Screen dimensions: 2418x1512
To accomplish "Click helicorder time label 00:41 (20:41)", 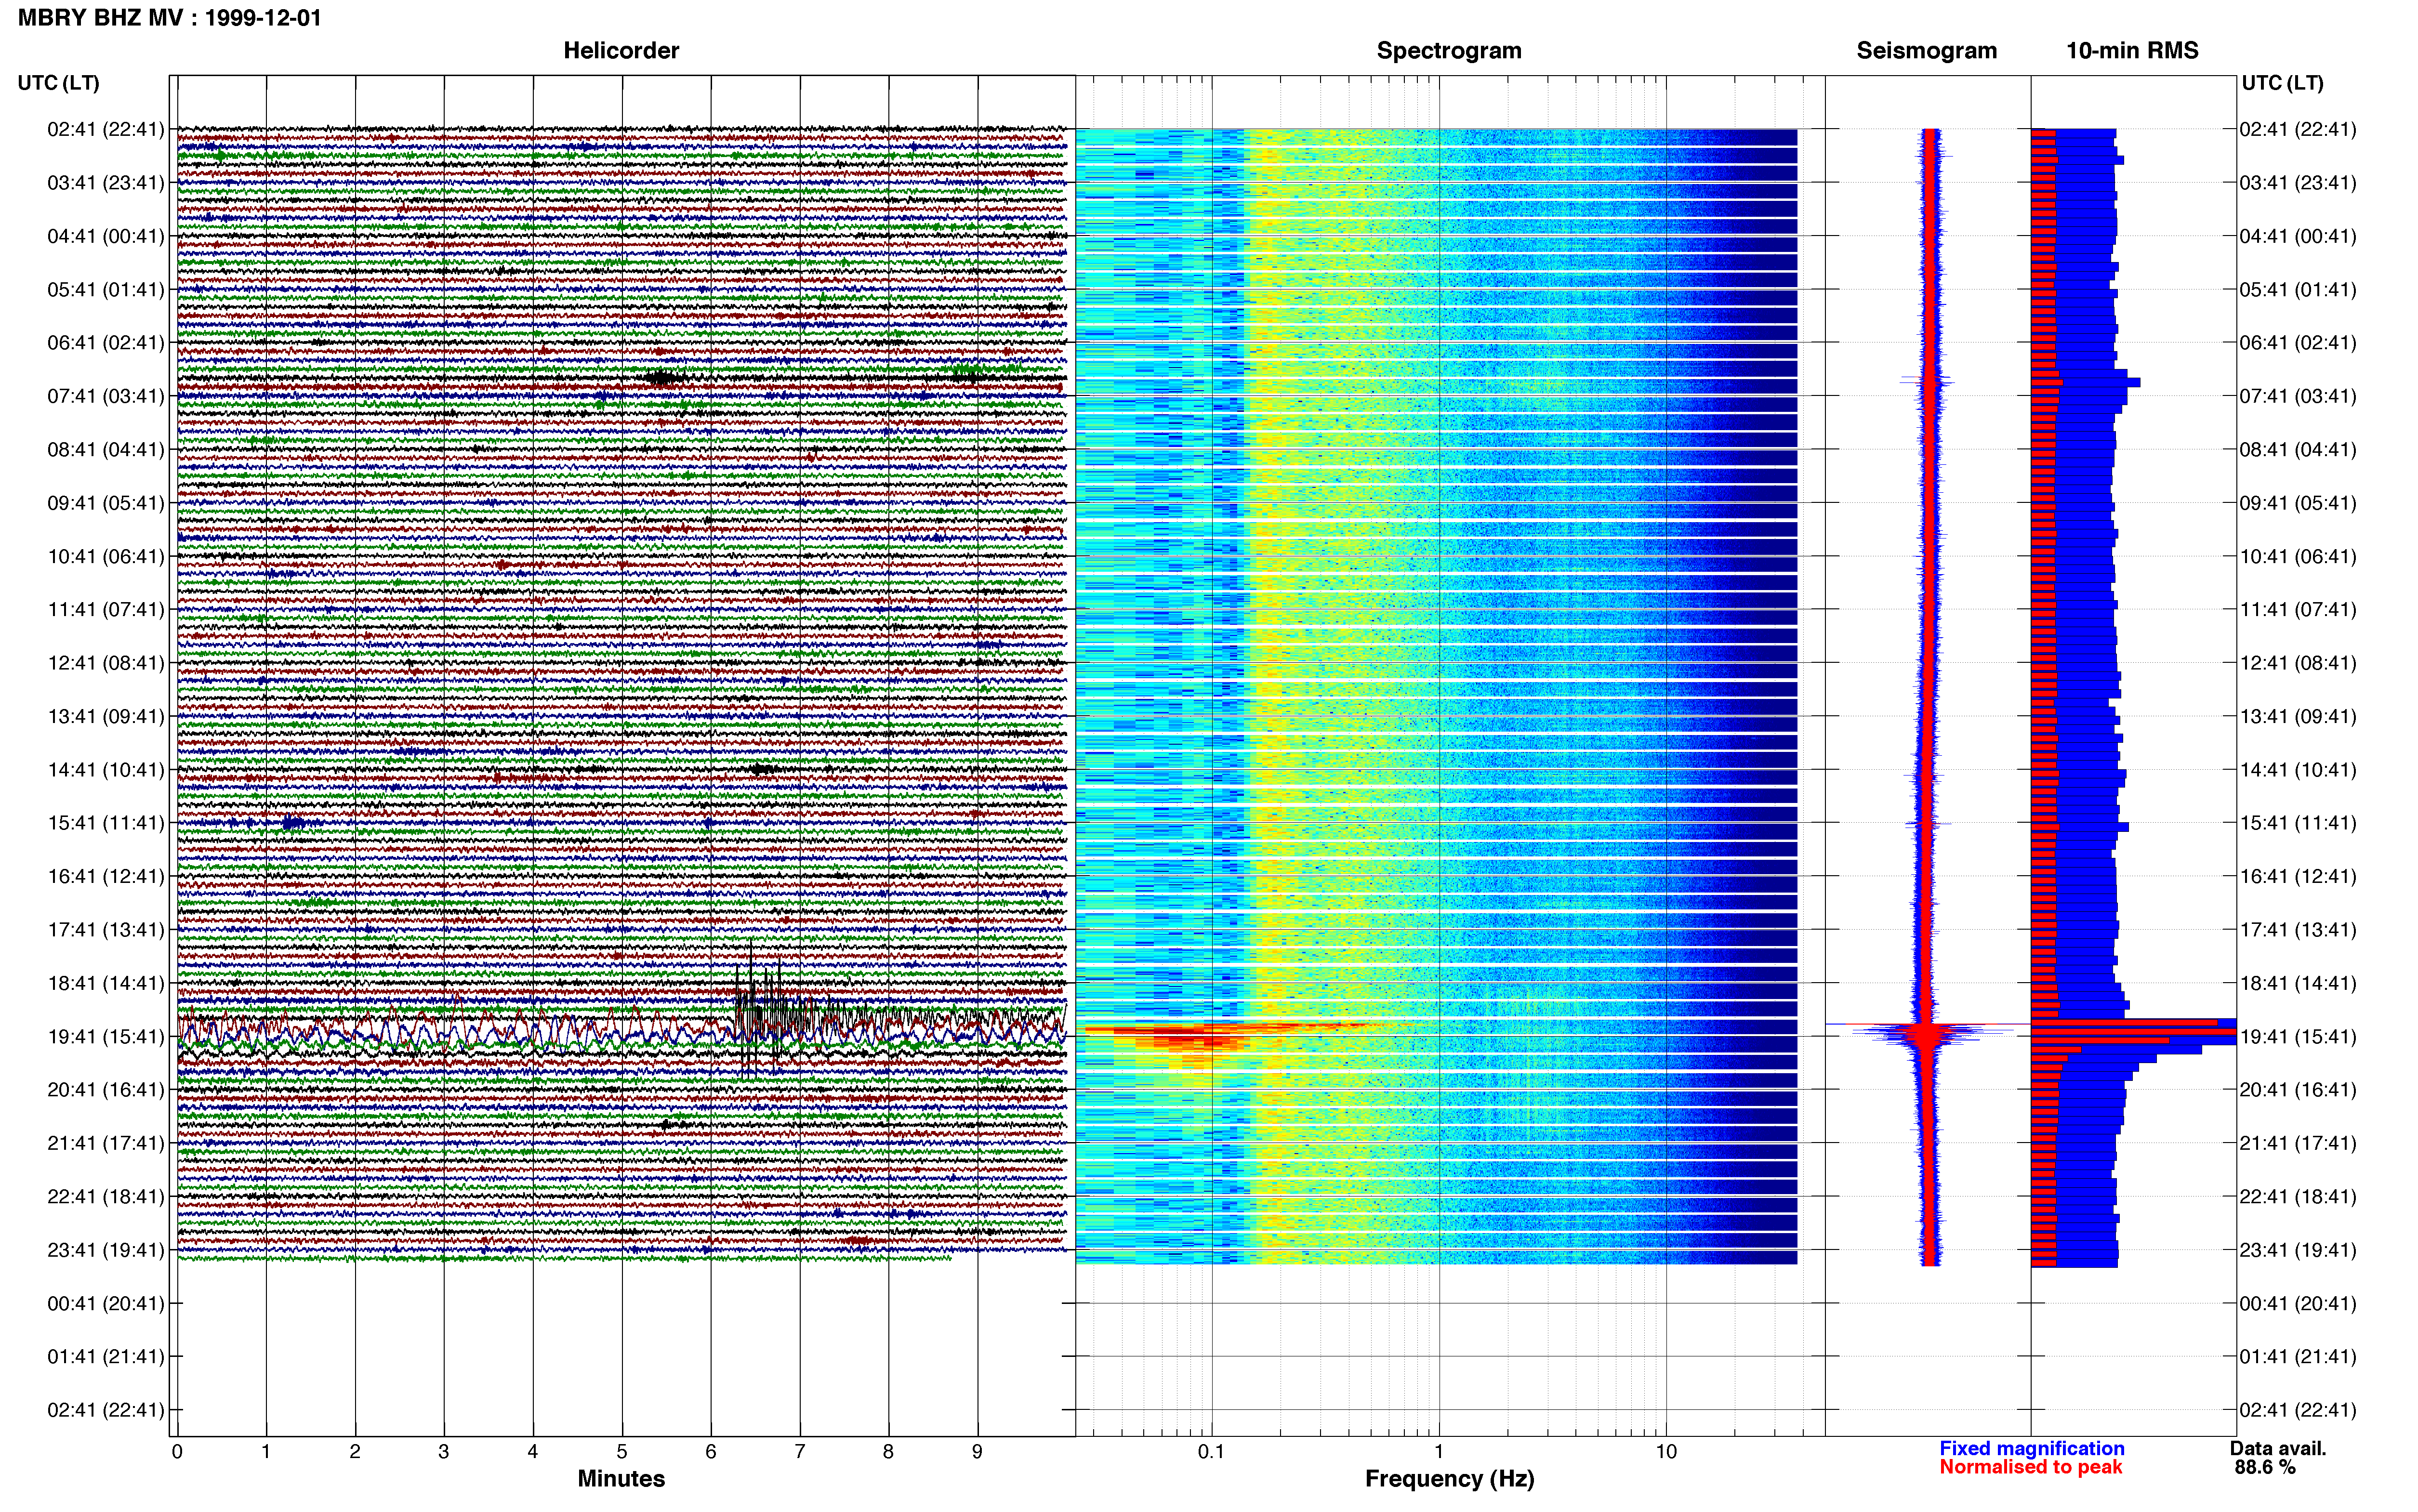I will (105, 1303).
